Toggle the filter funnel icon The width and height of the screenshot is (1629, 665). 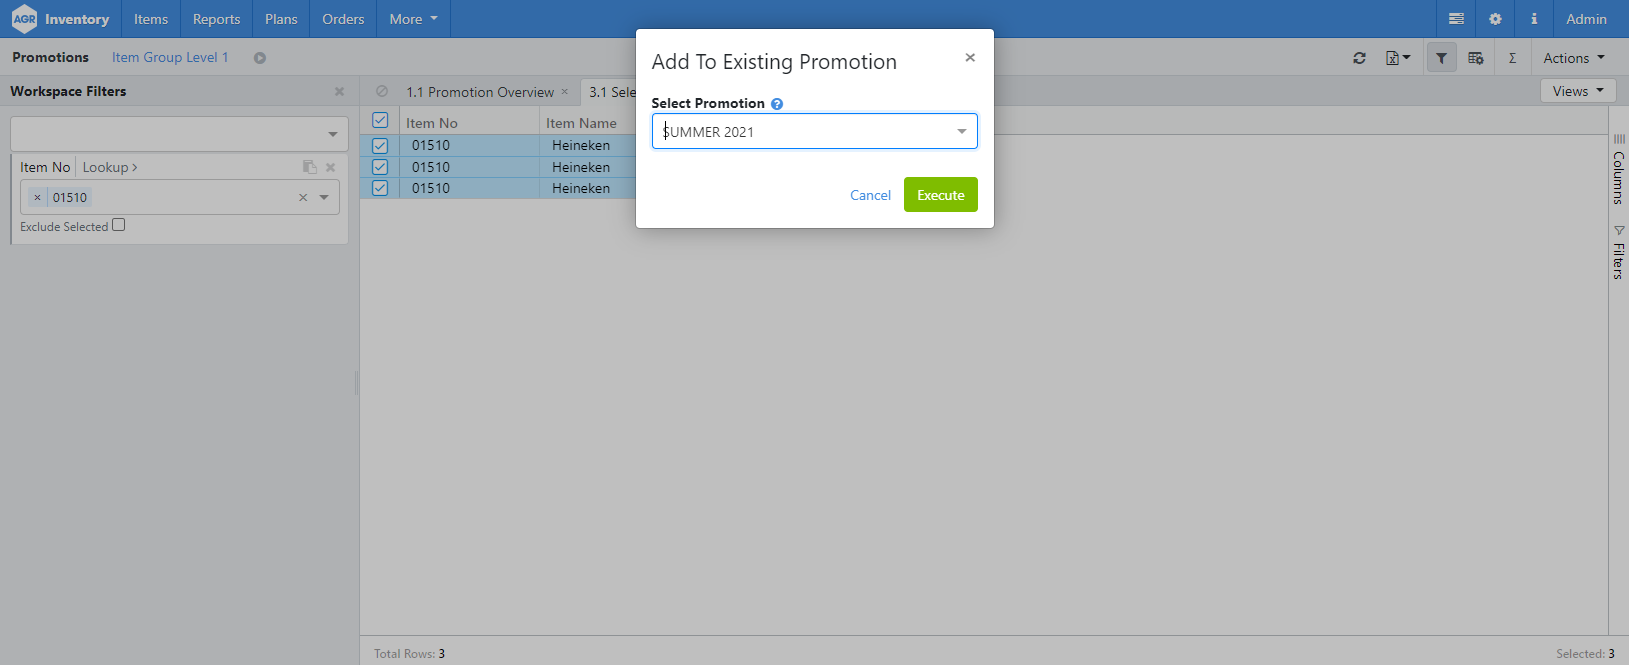pyautogui.click(x=1441, y=57)
